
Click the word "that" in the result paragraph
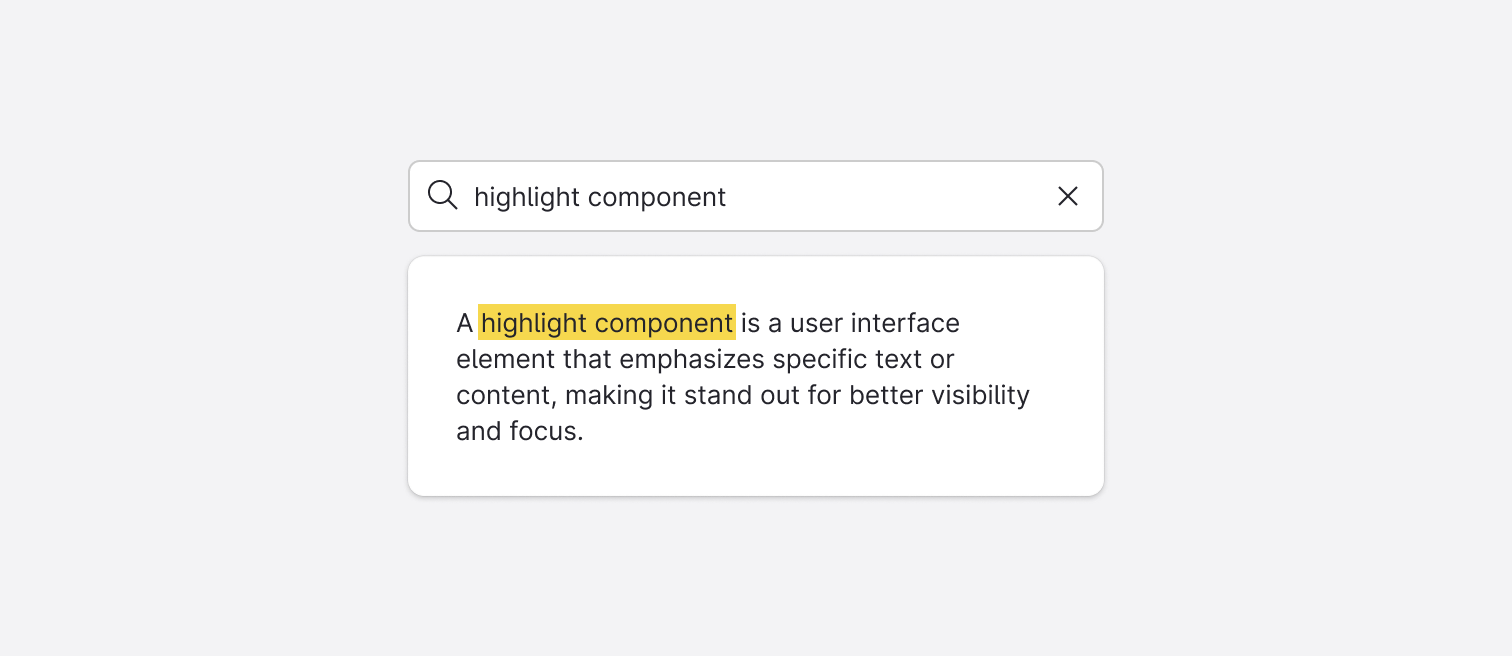587,359
